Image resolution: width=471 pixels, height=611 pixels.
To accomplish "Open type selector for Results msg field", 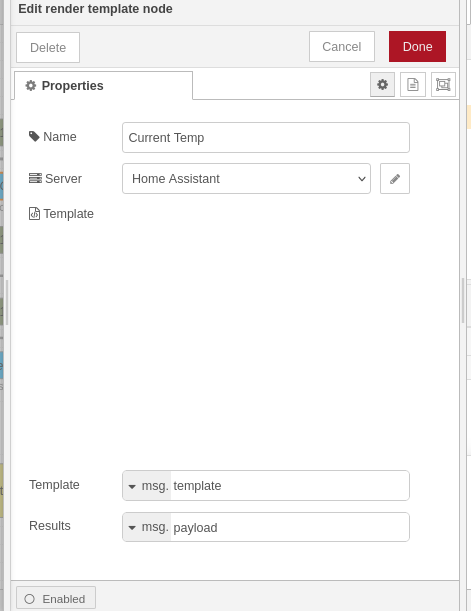I will 147,527.
